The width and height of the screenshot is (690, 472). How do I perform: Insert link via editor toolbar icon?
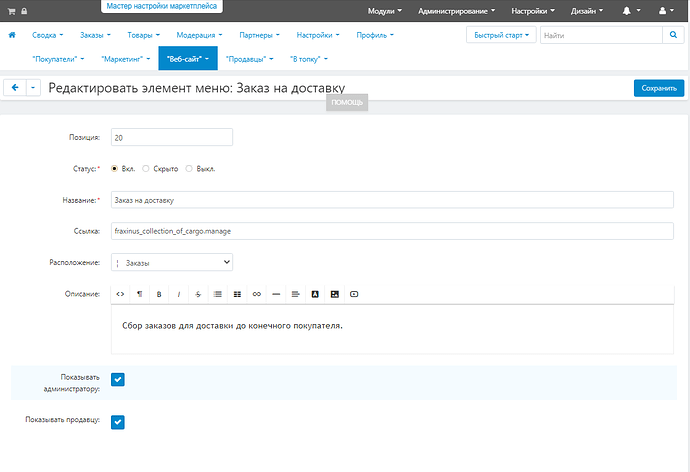coord(257,294)
